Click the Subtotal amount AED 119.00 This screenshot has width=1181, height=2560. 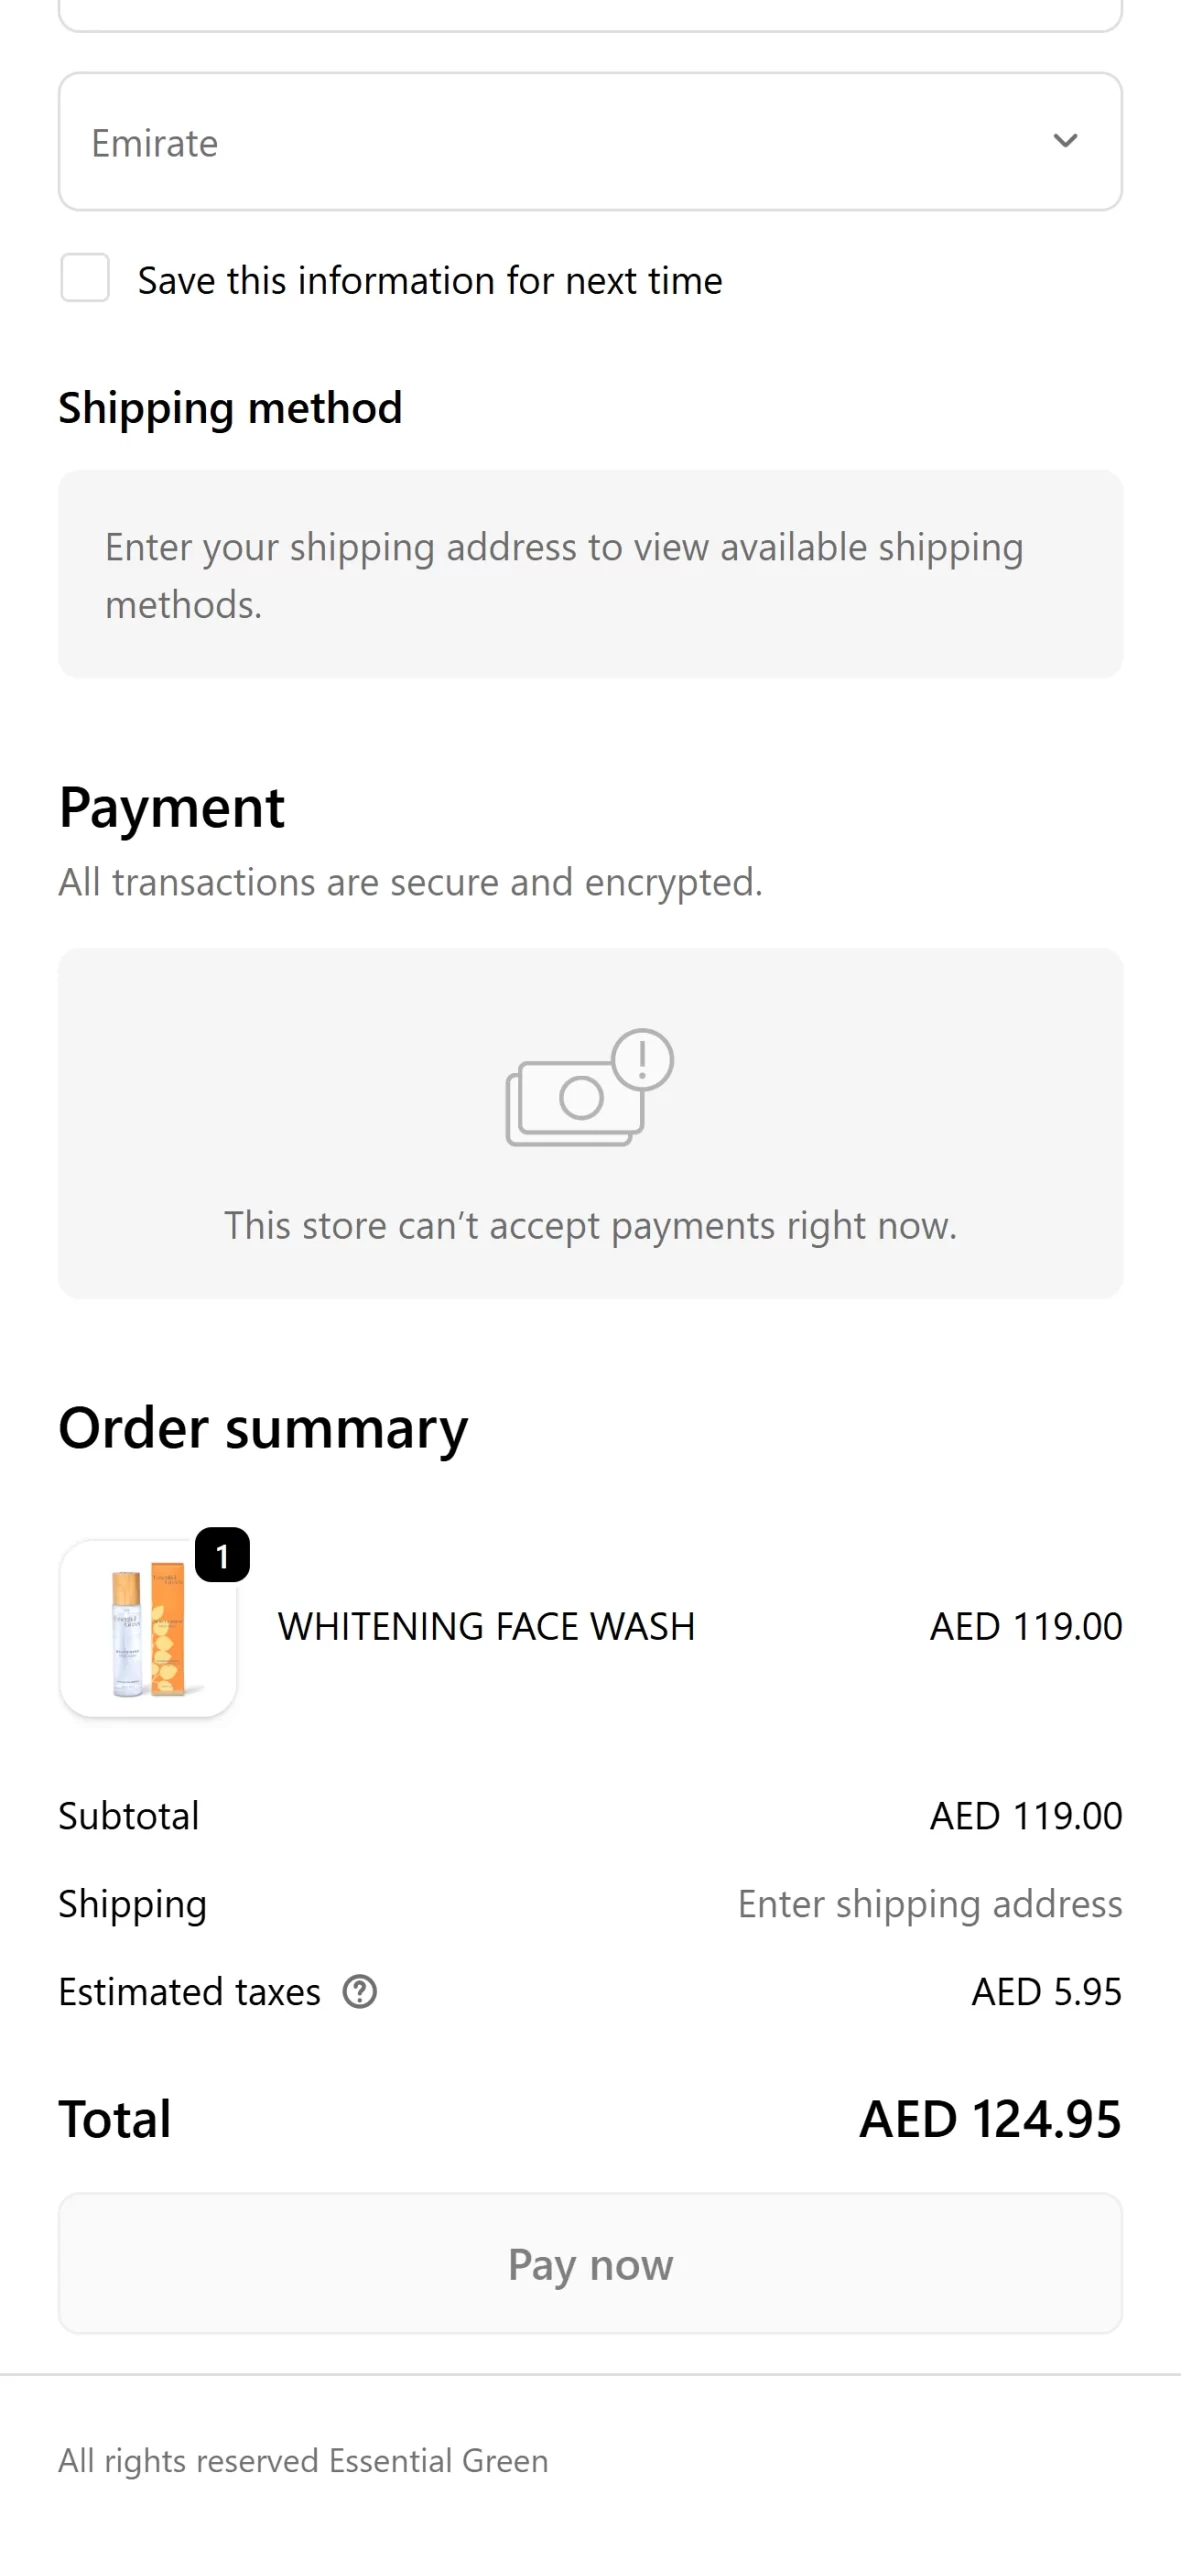1026,1816
